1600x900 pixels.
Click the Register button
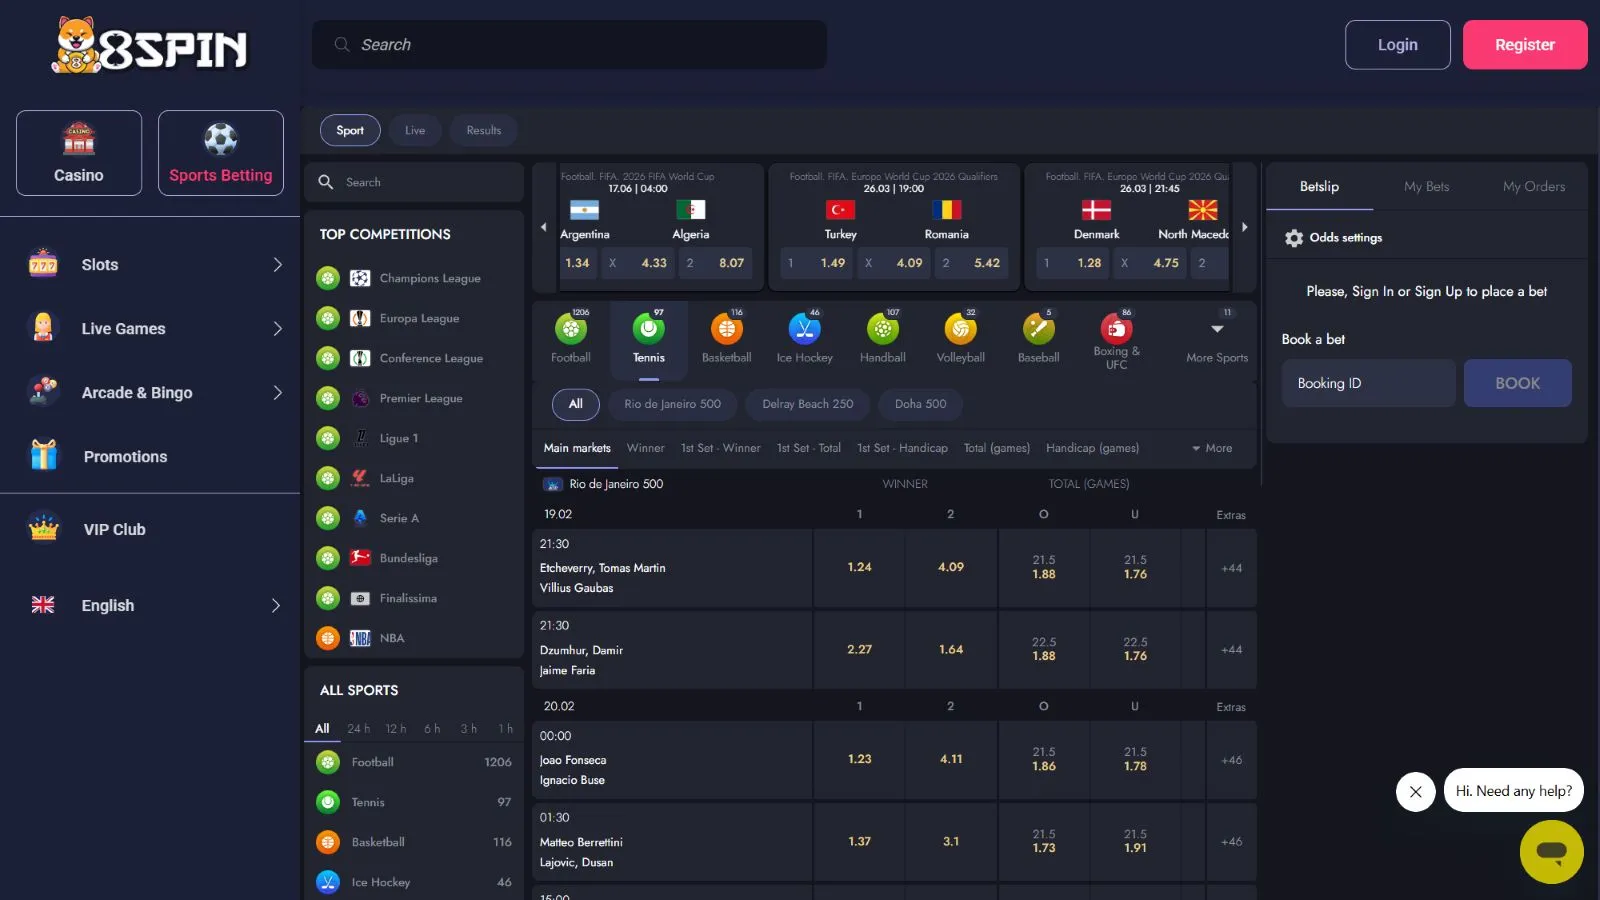tap(1524, 45)
